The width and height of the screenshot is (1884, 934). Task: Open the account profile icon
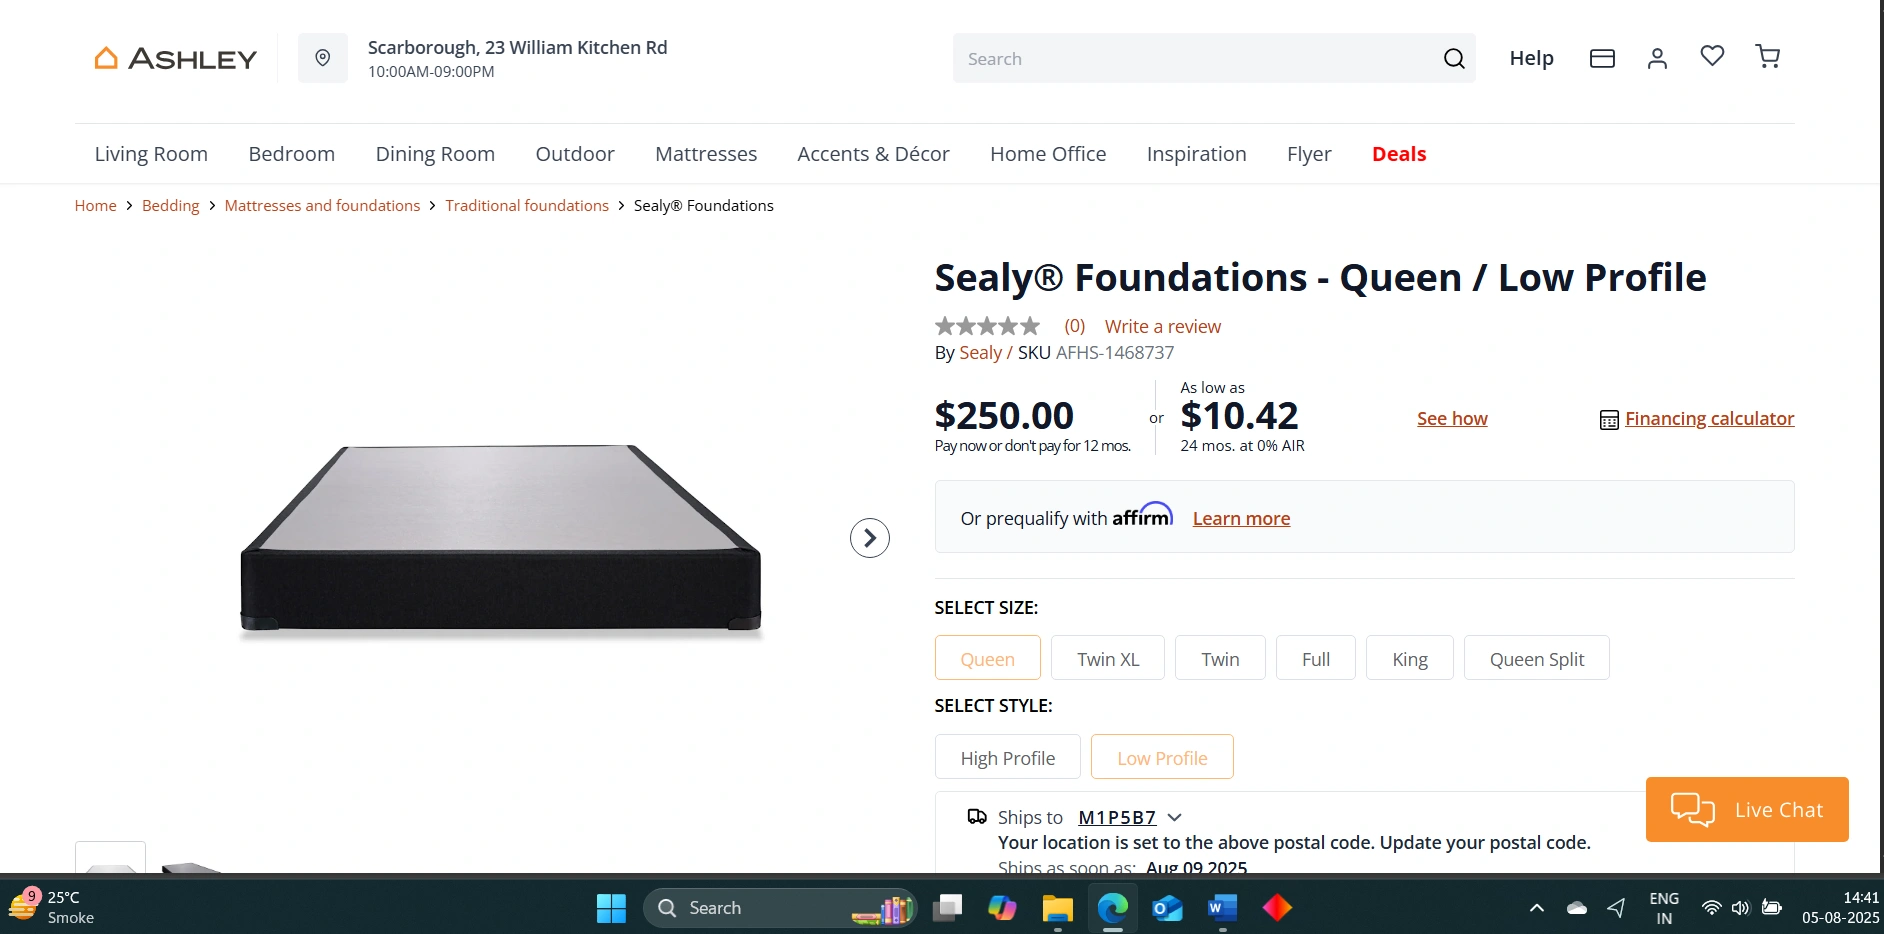(x=1657, y=59)
